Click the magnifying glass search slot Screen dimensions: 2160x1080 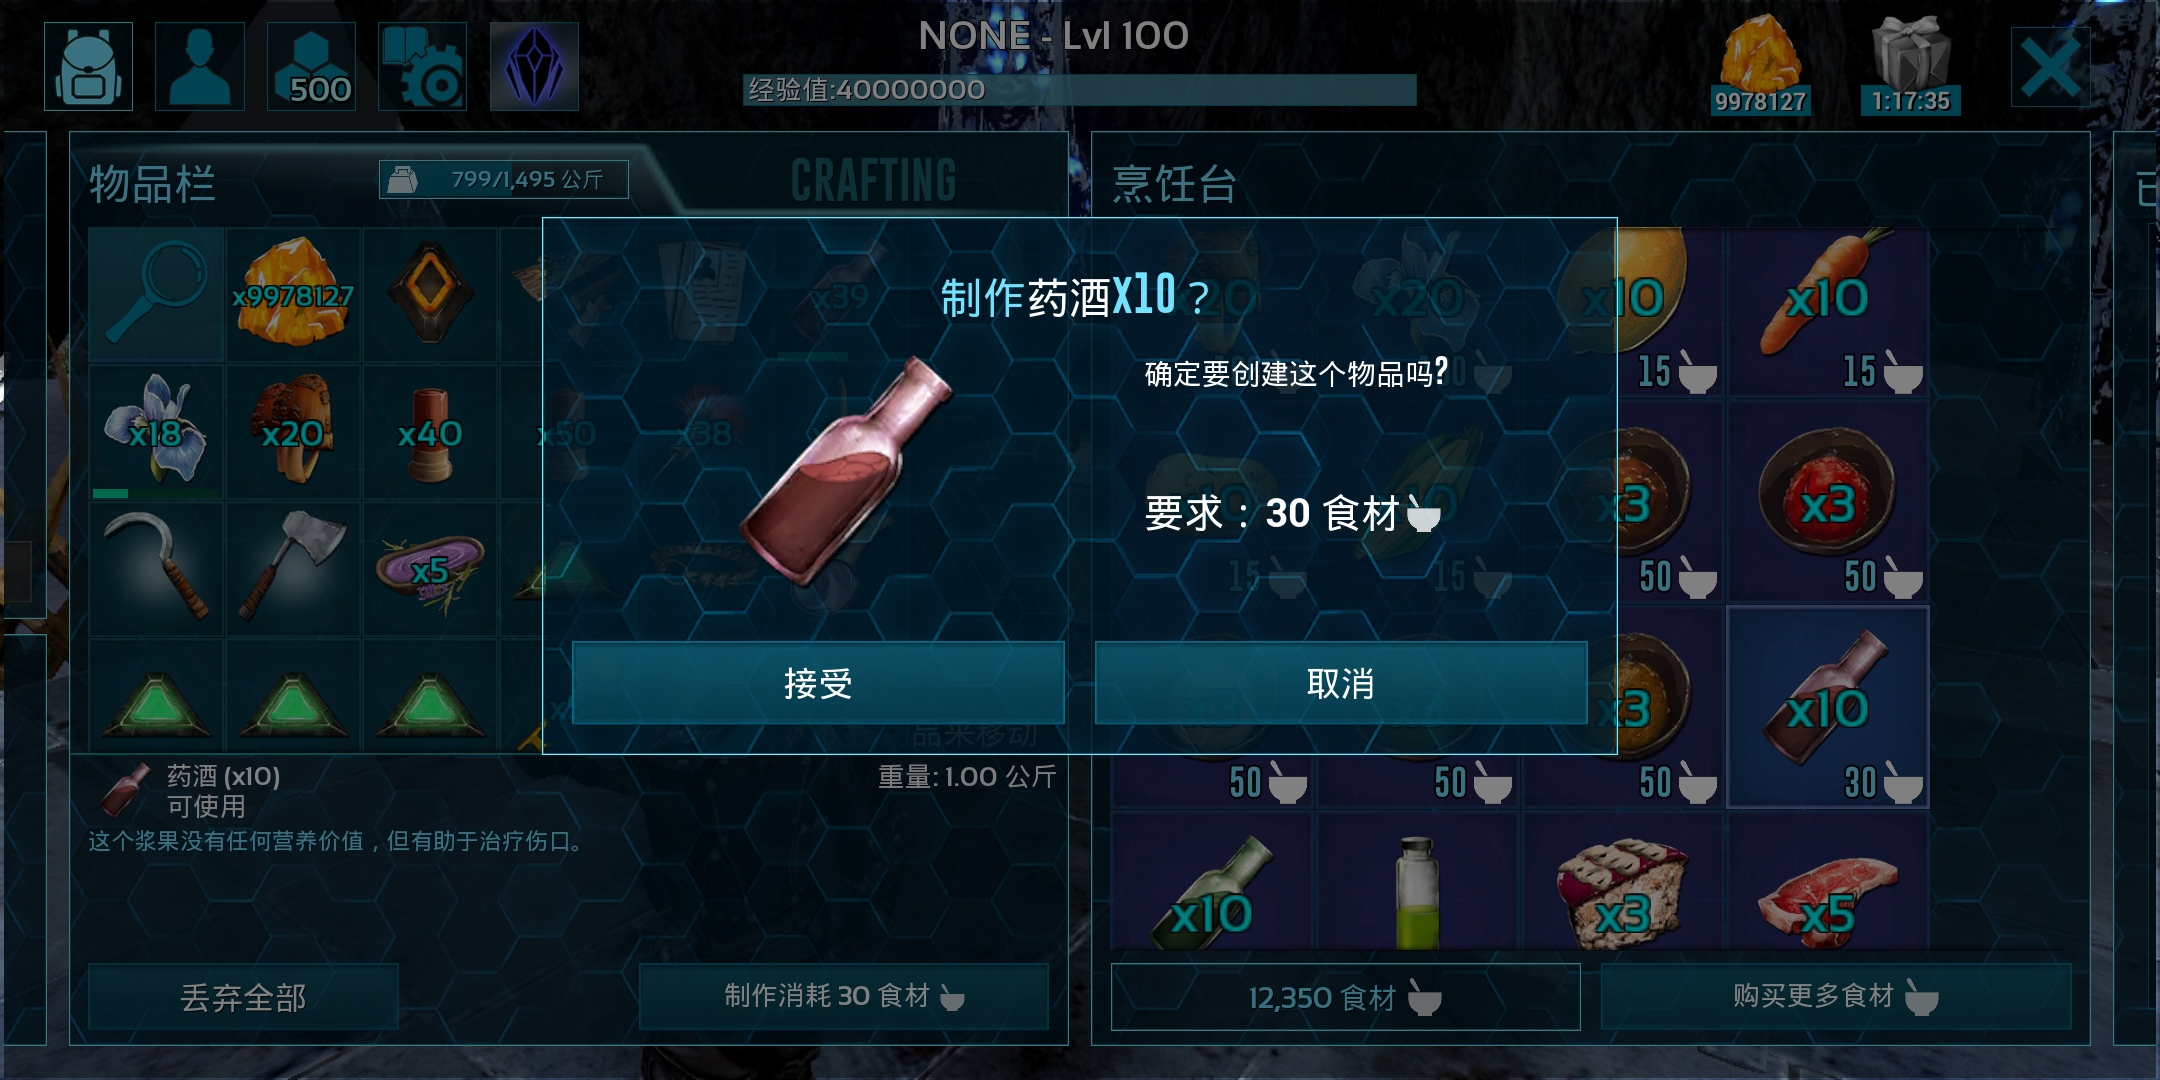(x=156, y=294)
